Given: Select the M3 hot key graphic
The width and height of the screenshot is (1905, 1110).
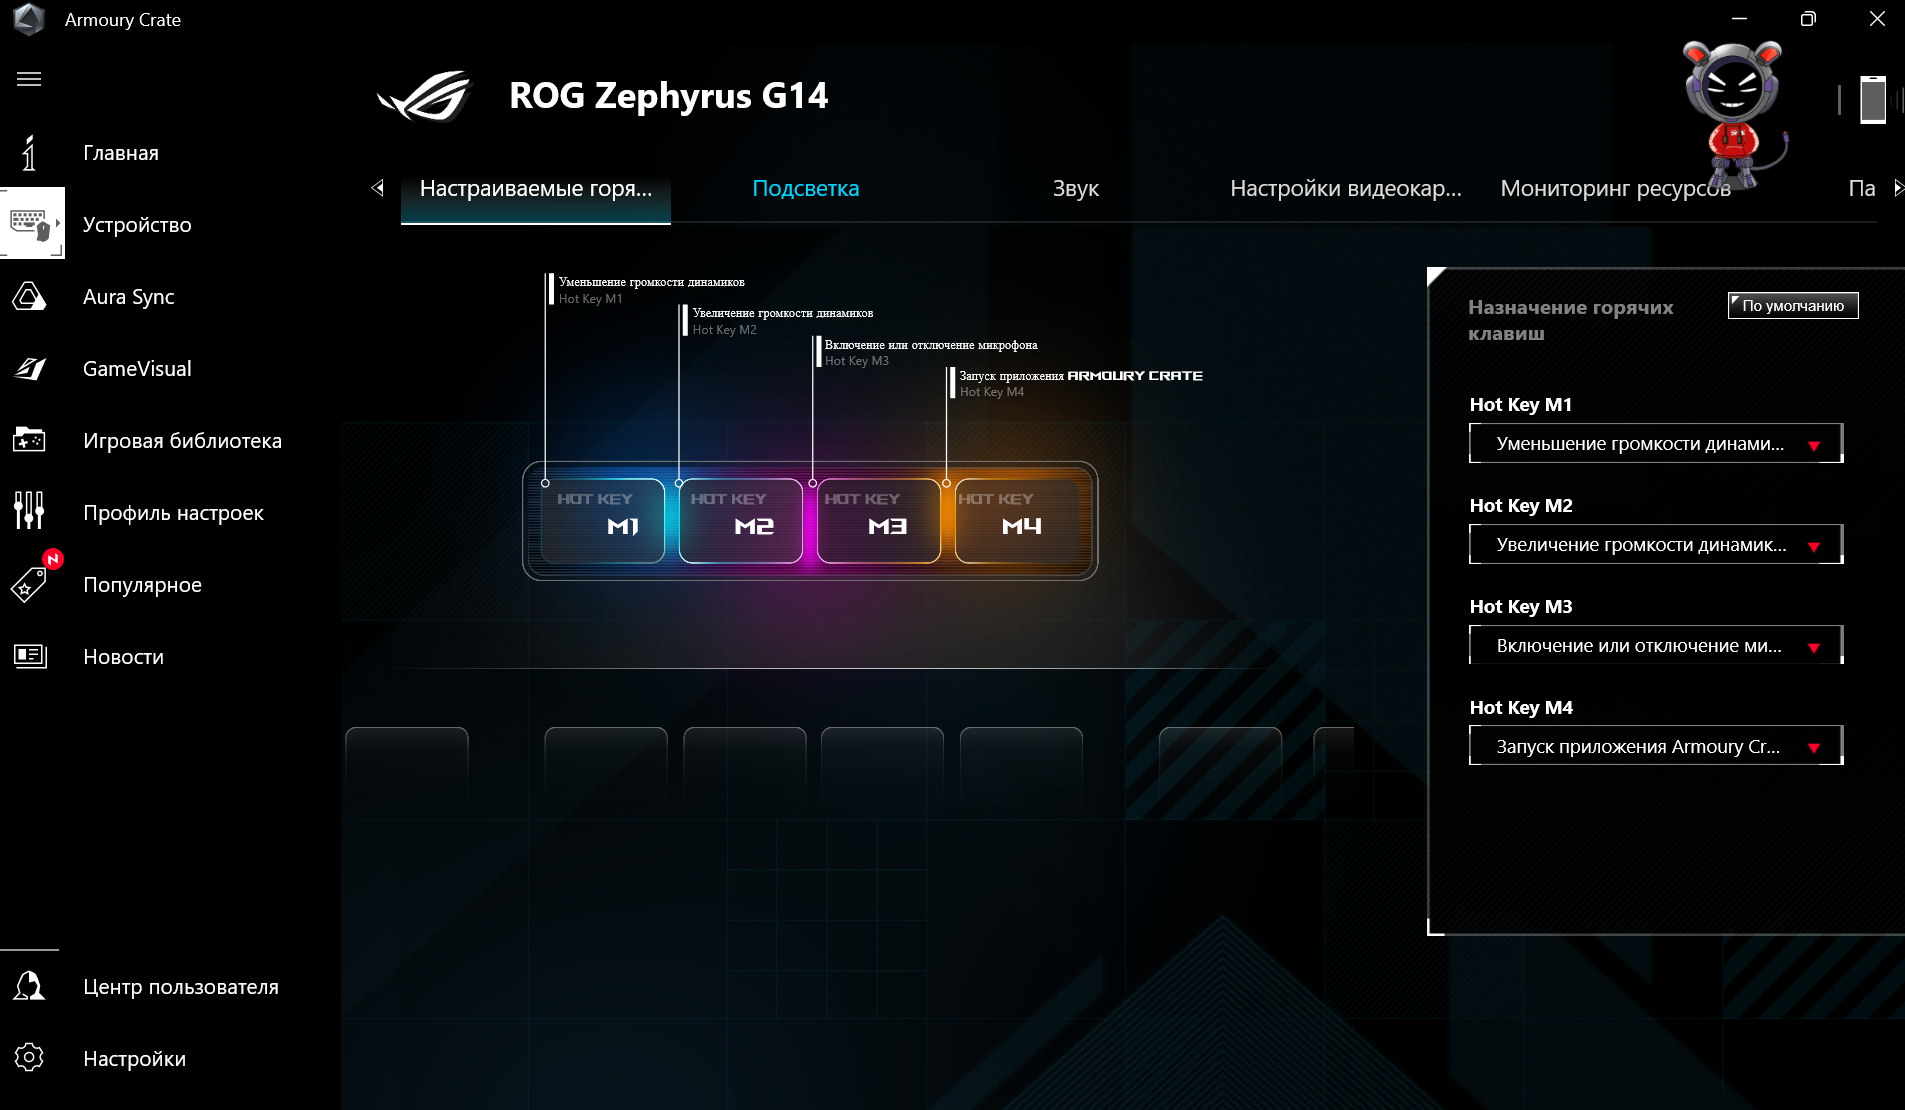Looking at the screenshot, I should 878,521.
